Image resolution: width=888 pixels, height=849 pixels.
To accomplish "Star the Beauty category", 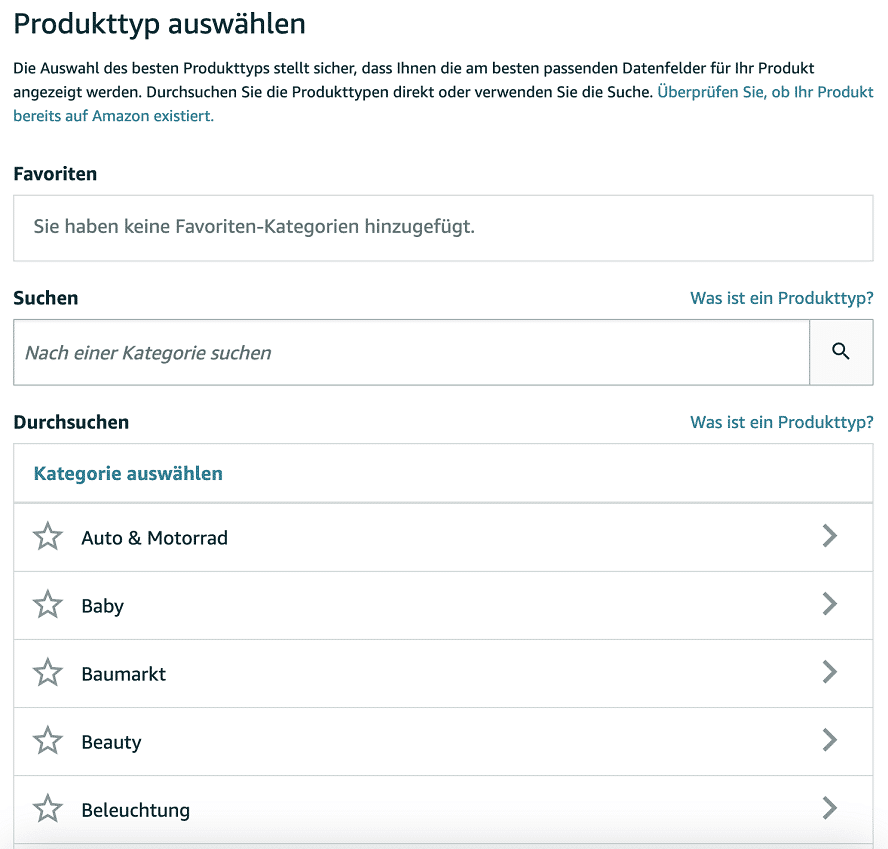I will click(48, 741).
